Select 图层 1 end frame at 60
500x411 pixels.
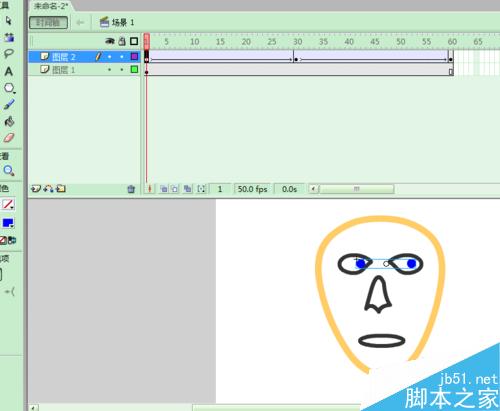[451, 70]
